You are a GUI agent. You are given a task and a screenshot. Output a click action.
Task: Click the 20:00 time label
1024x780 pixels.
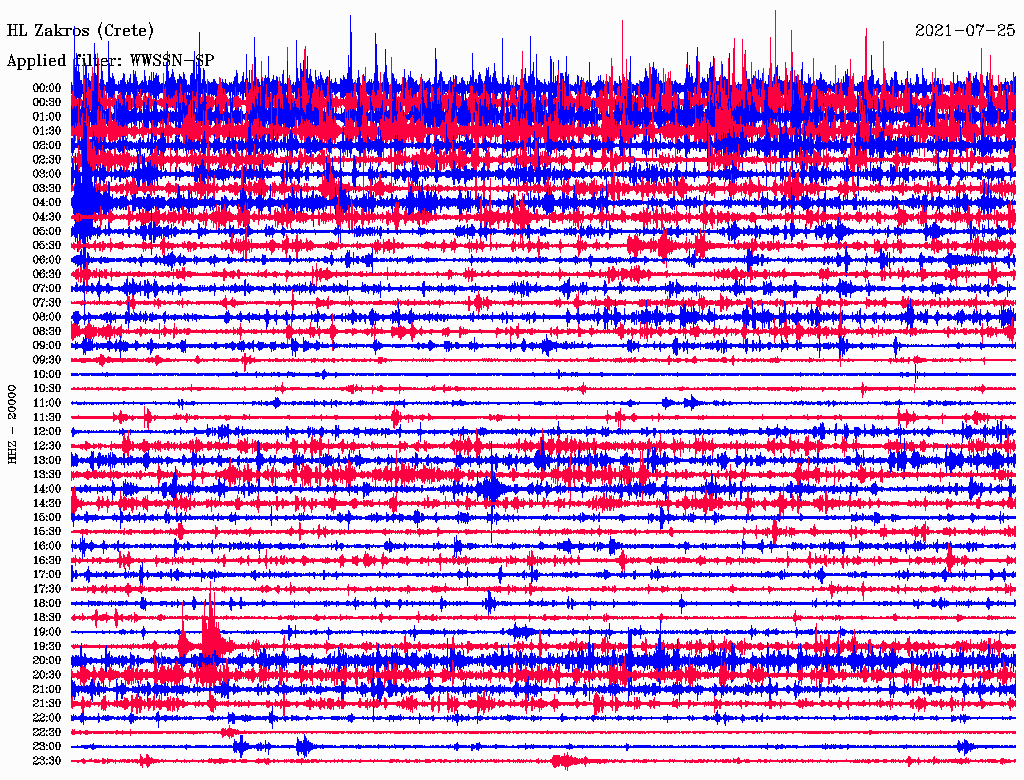[x=47, y=660]
